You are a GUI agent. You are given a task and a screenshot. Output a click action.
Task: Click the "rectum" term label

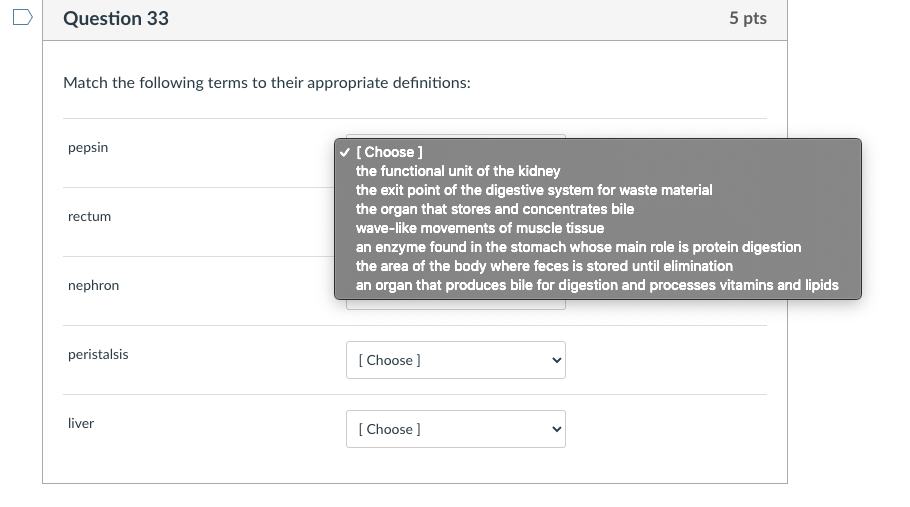(89, 217)
